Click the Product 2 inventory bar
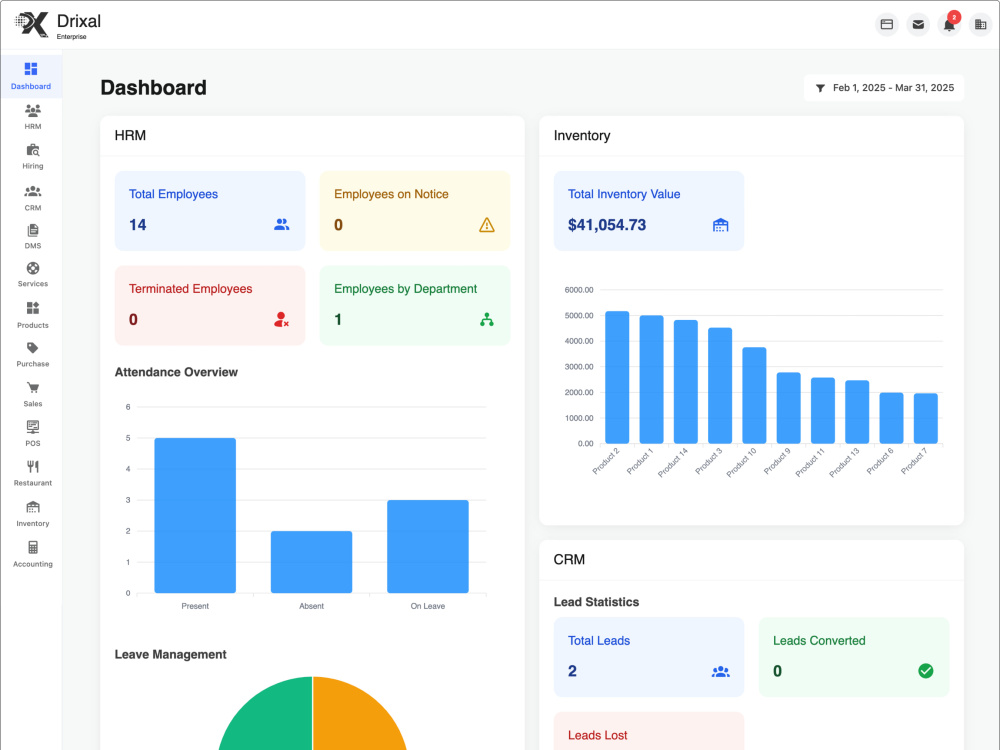The image size is (1000, 750). click(x=617, y=378)
